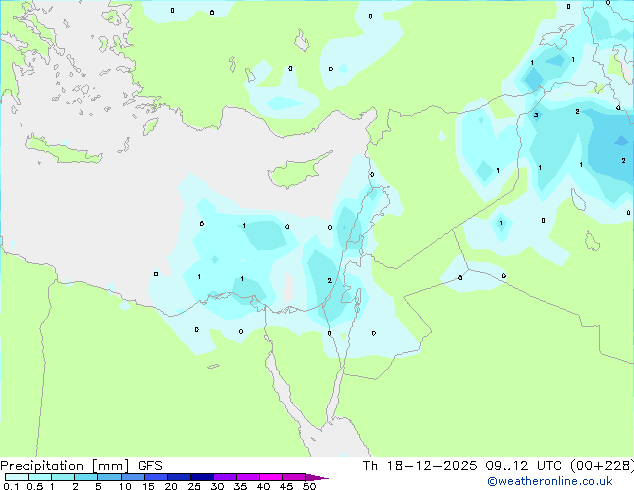Click the '(00+228)' forecast offset text
Viewport: 634px width, 490px height.
pos(602,466)
